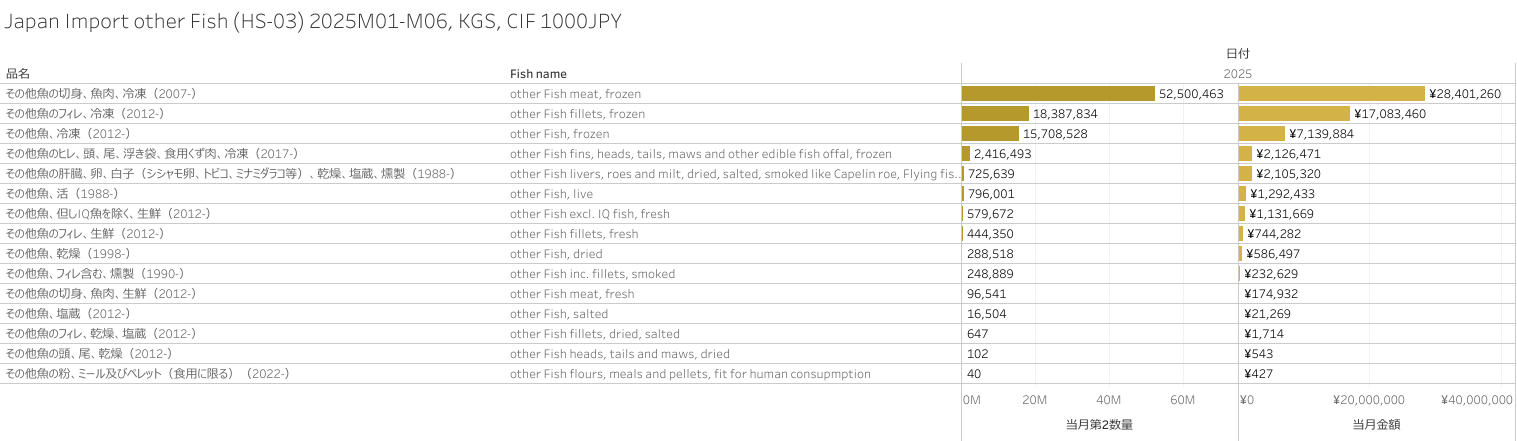1517x441 pixels.
Task: Select the quantity label 2,416,493
Action: click(x=1002, y=153)
